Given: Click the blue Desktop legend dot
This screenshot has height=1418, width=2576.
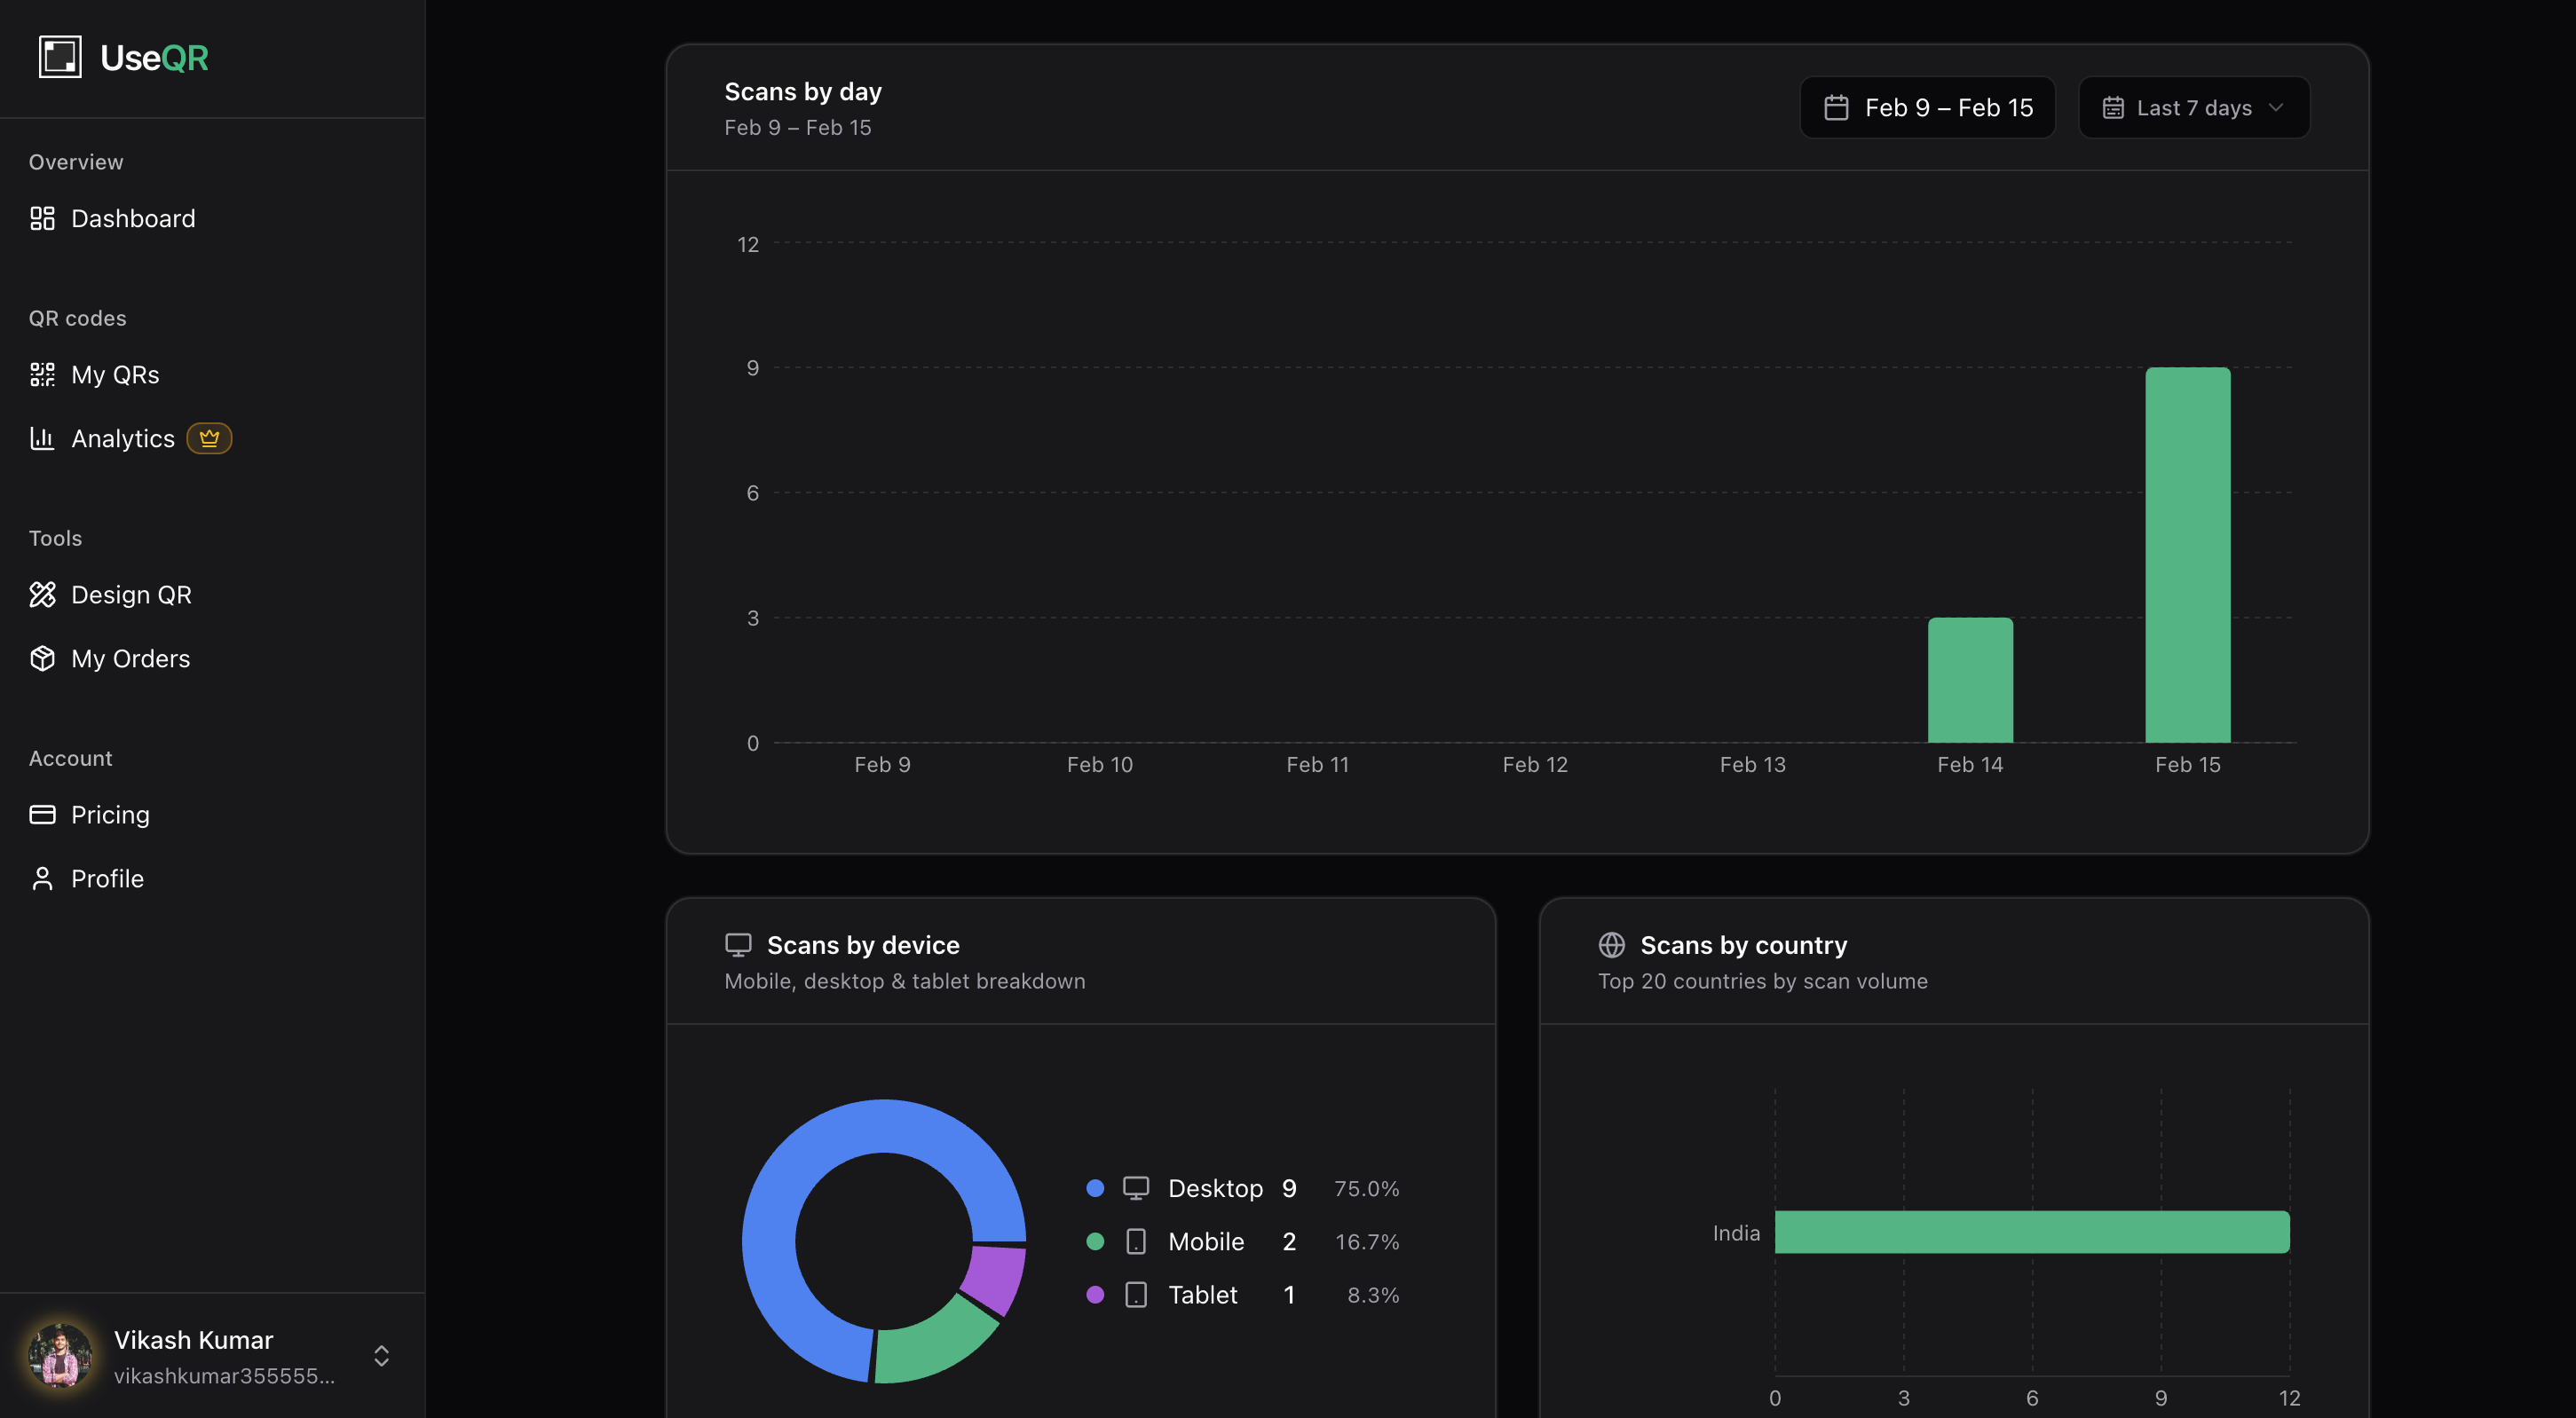Looking at the screenshot, I should [x=1095, y=1188].
